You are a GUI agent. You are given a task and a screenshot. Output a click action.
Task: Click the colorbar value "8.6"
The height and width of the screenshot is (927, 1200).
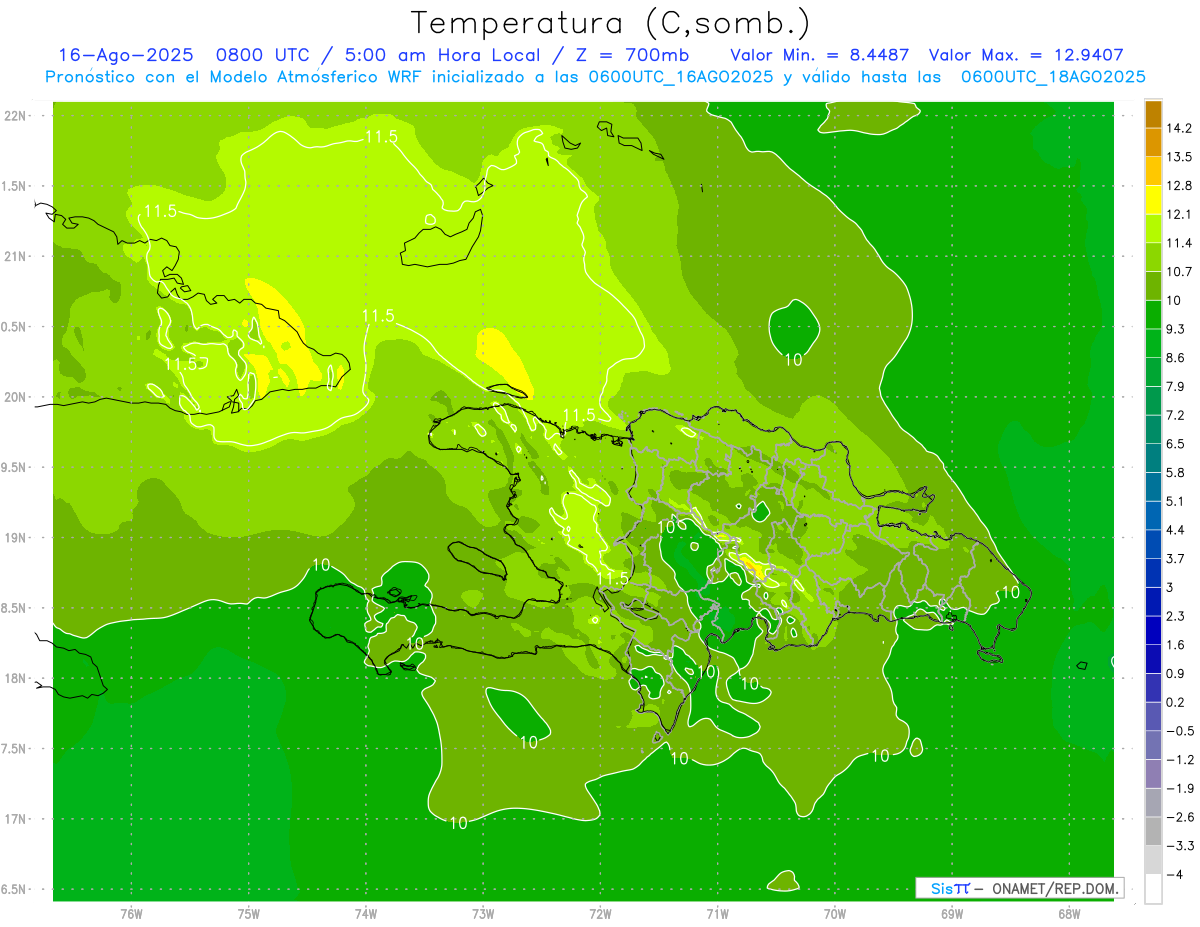tap(1176, 358)
